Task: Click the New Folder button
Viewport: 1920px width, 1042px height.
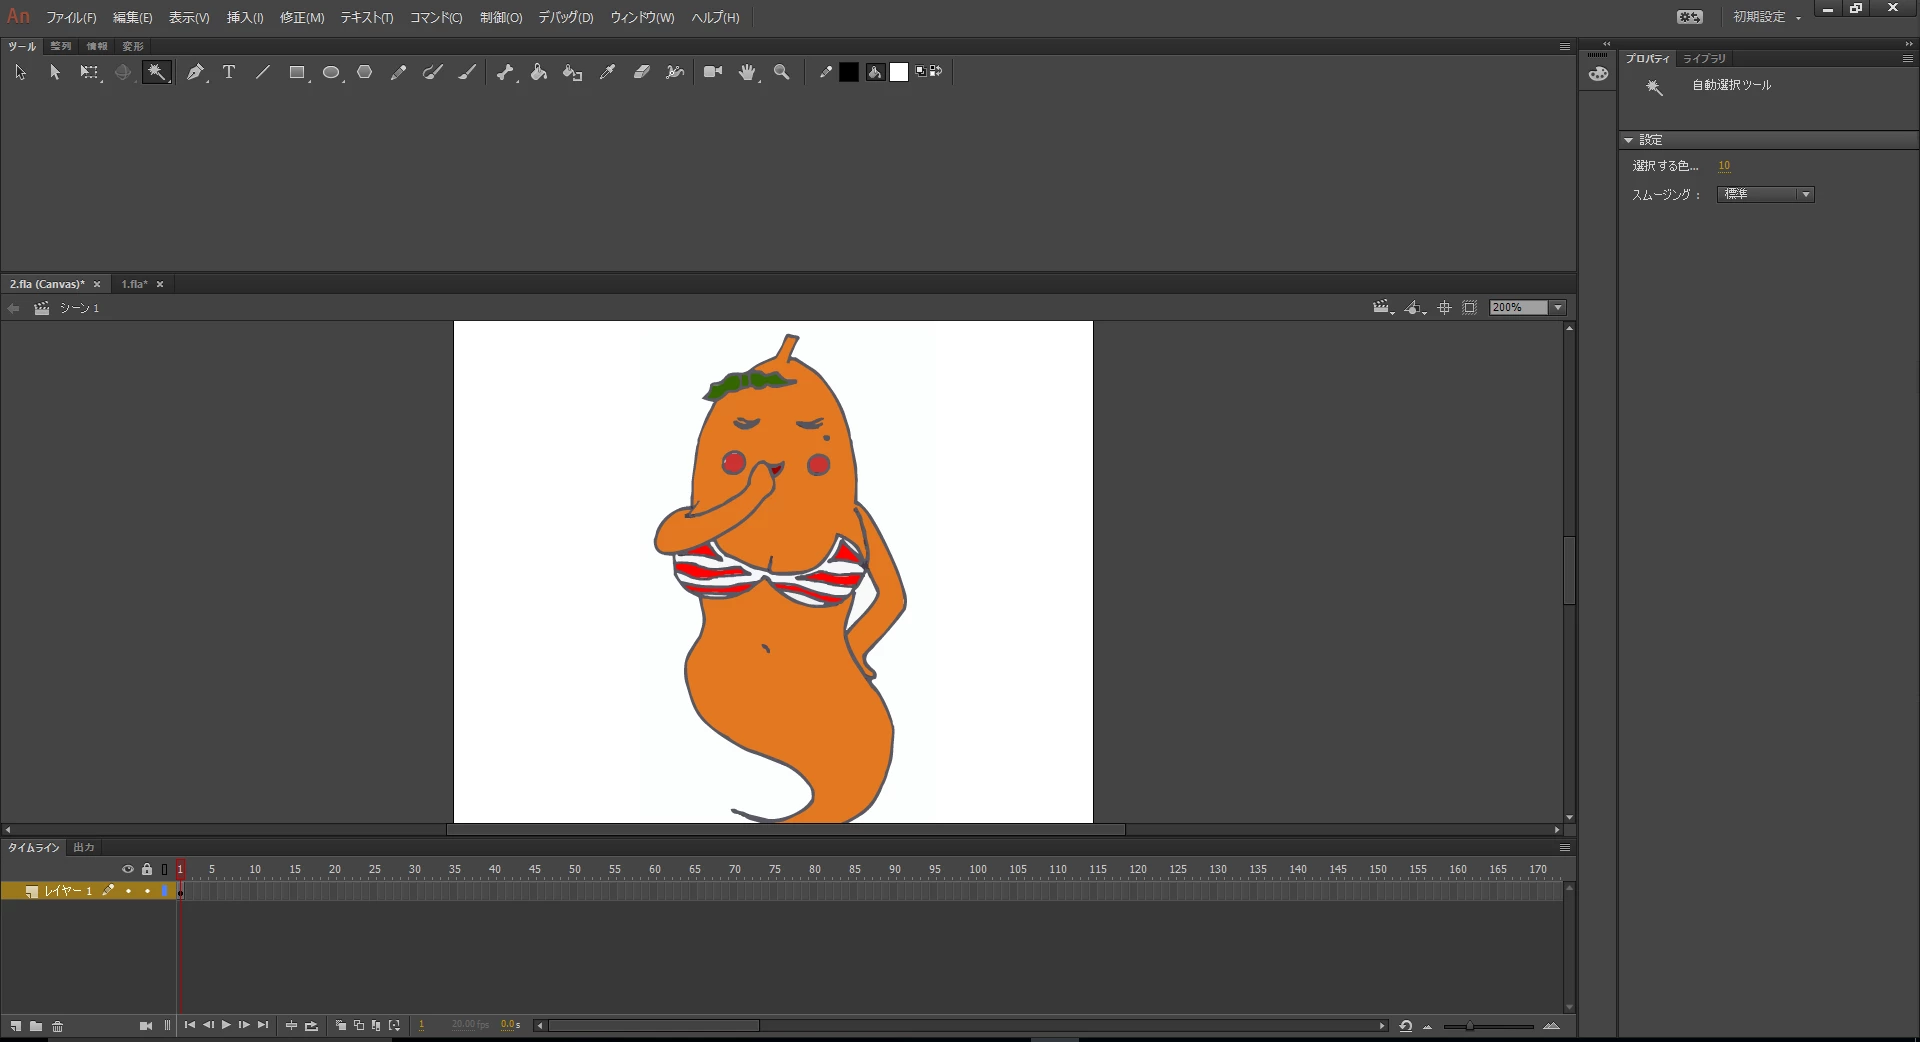Action: pos(36,1026)
